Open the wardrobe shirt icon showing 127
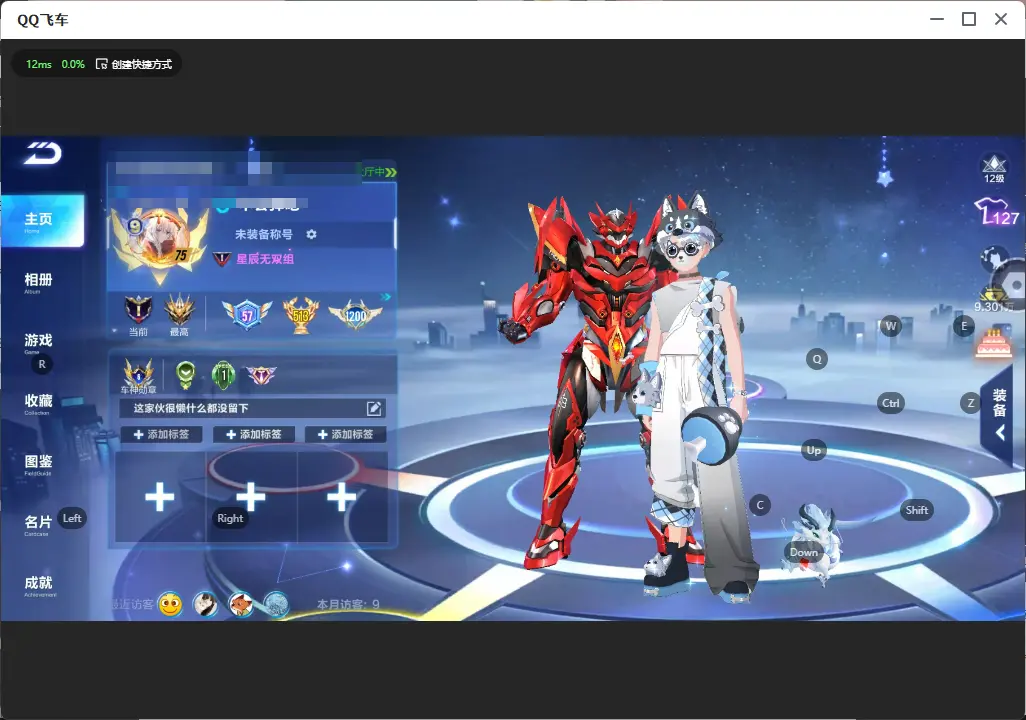Image resolution: width=1026 pixels, height=720 pixels. coord(997,212)
